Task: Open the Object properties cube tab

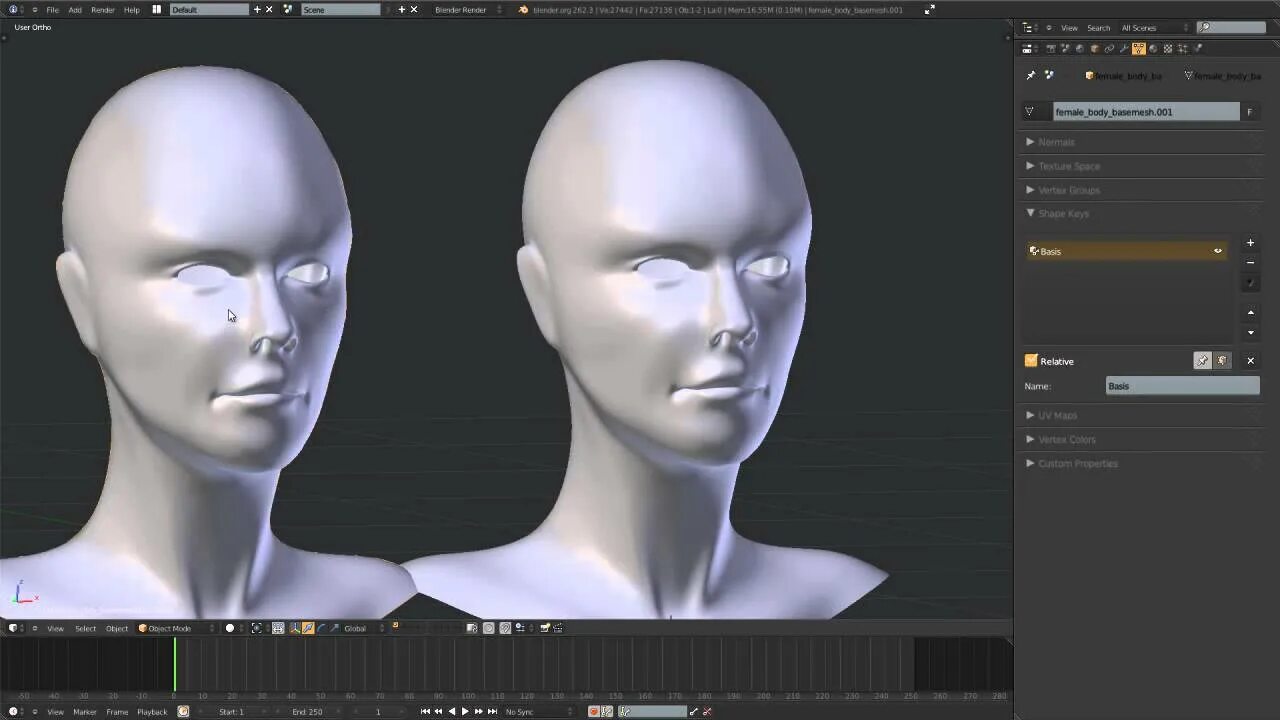Action: click(x=1094, y=48)
